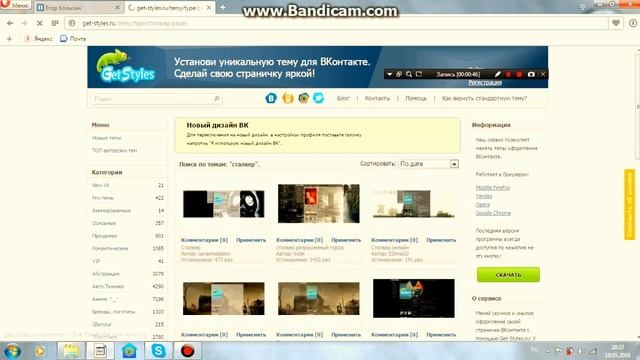Click Применить under first Сталкер theme

[251, 240]
